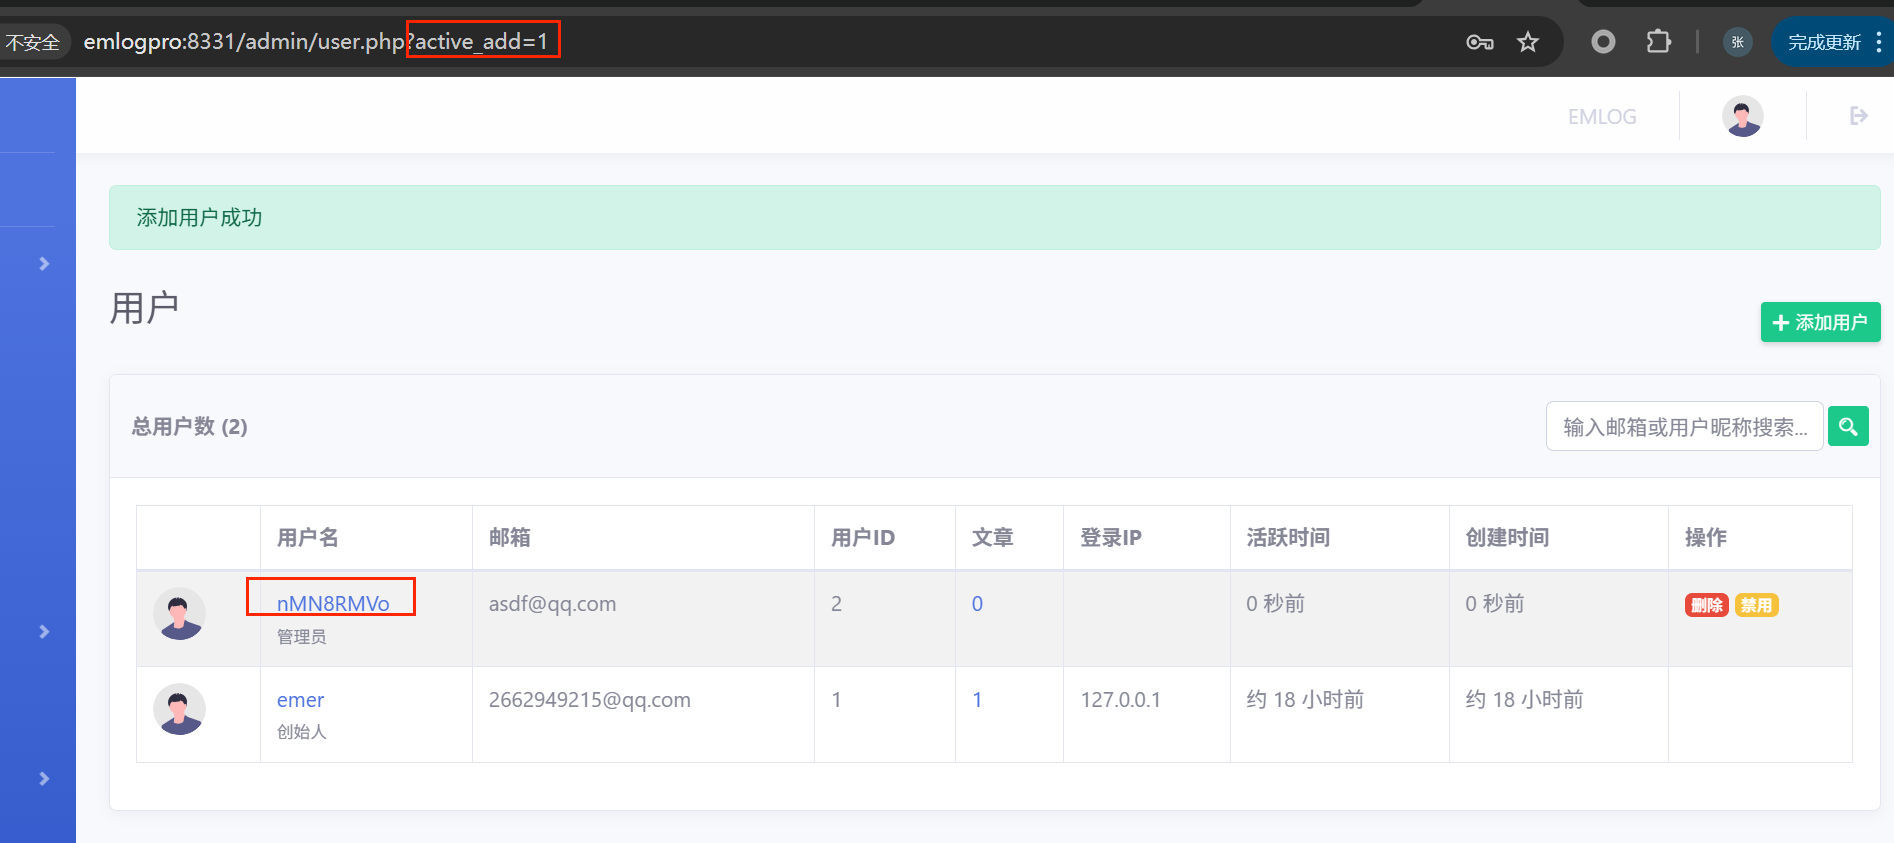Click the password key icon in address bar

pyautogui.click(x=1479, y=42)
